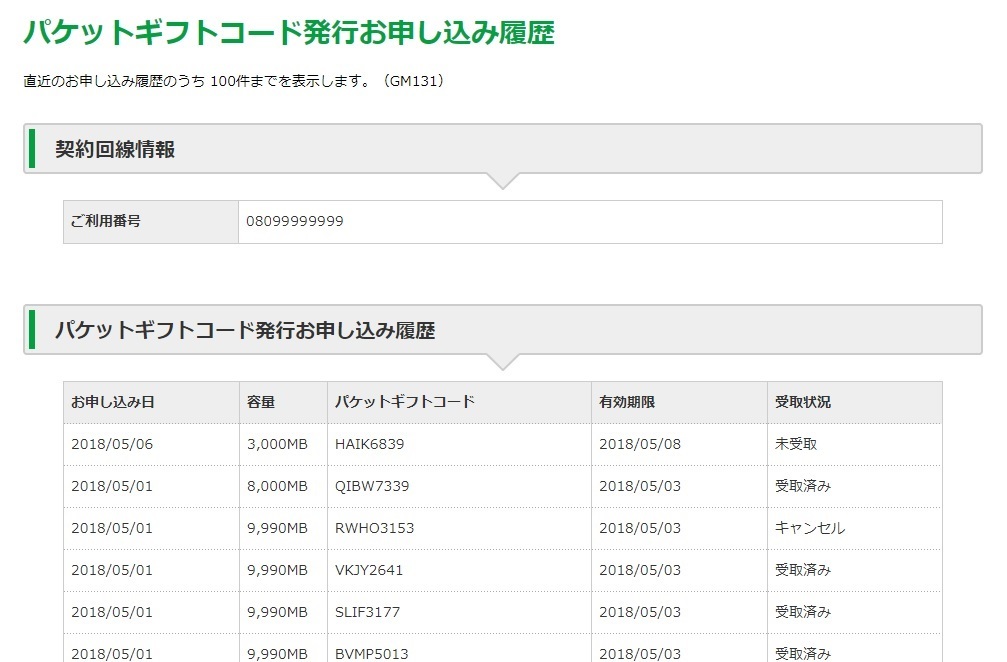Select gift code SLIF3177
The image size is (1007, 662).
click(367, 612)
